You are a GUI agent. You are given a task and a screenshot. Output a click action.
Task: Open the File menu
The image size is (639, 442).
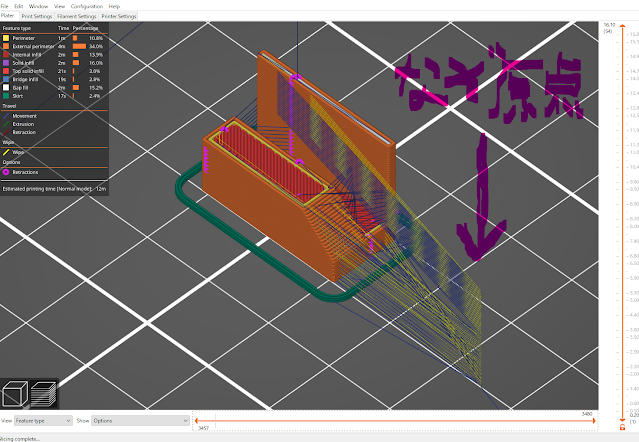pos(4,6)
